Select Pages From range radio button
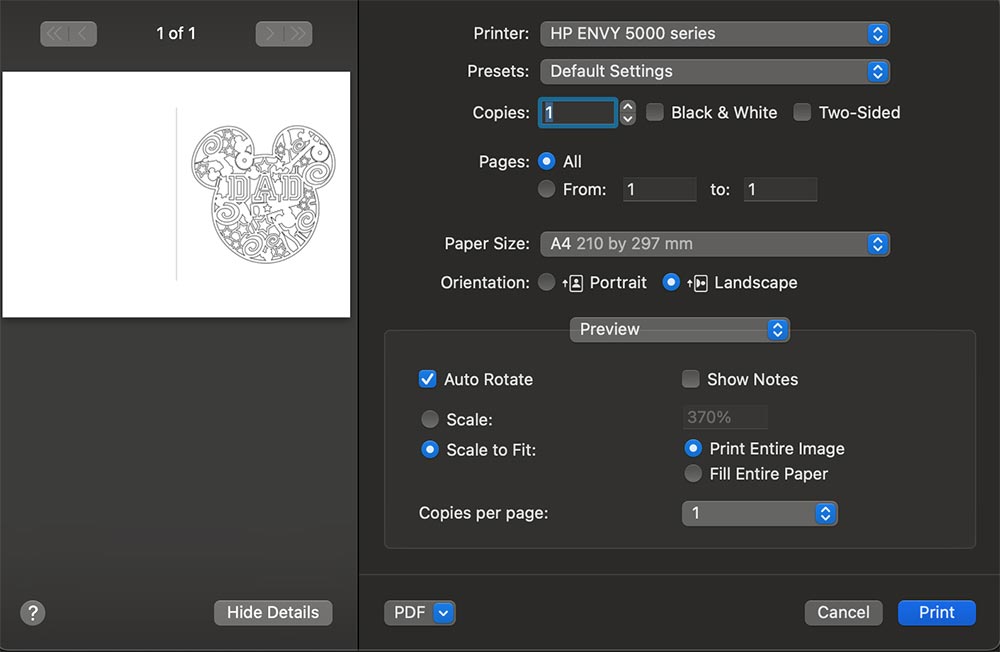Screen dimensions: 1000x652 pos(547,189)
